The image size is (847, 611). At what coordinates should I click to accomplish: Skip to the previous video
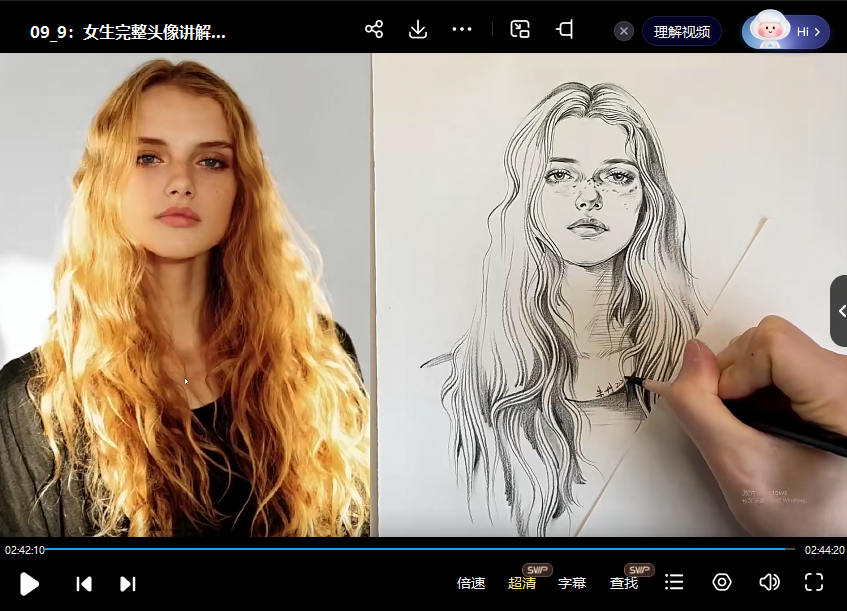tap(85, 584)
